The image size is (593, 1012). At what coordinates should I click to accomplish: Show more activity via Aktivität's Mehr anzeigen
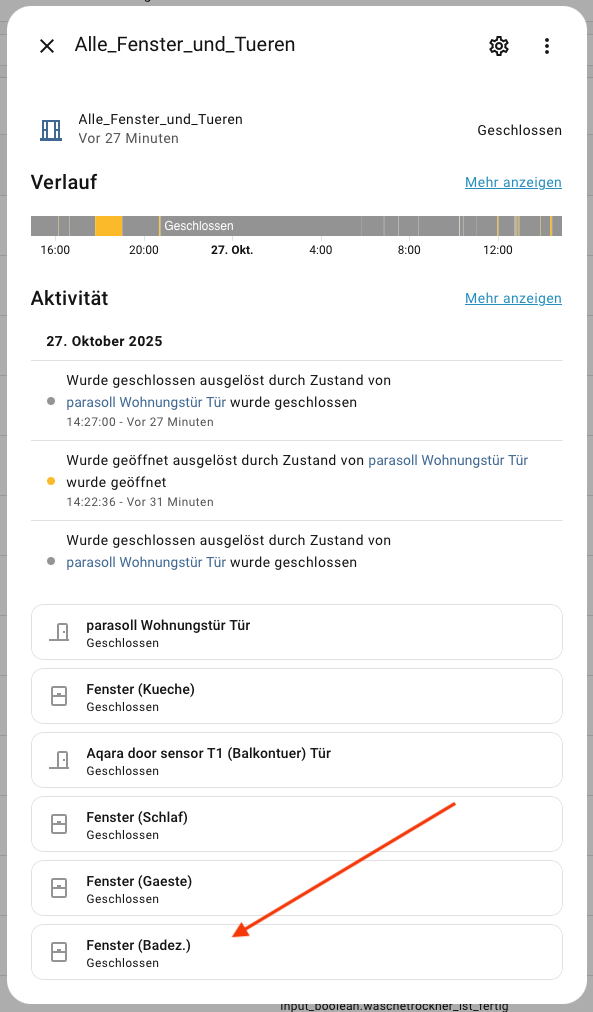513,298
